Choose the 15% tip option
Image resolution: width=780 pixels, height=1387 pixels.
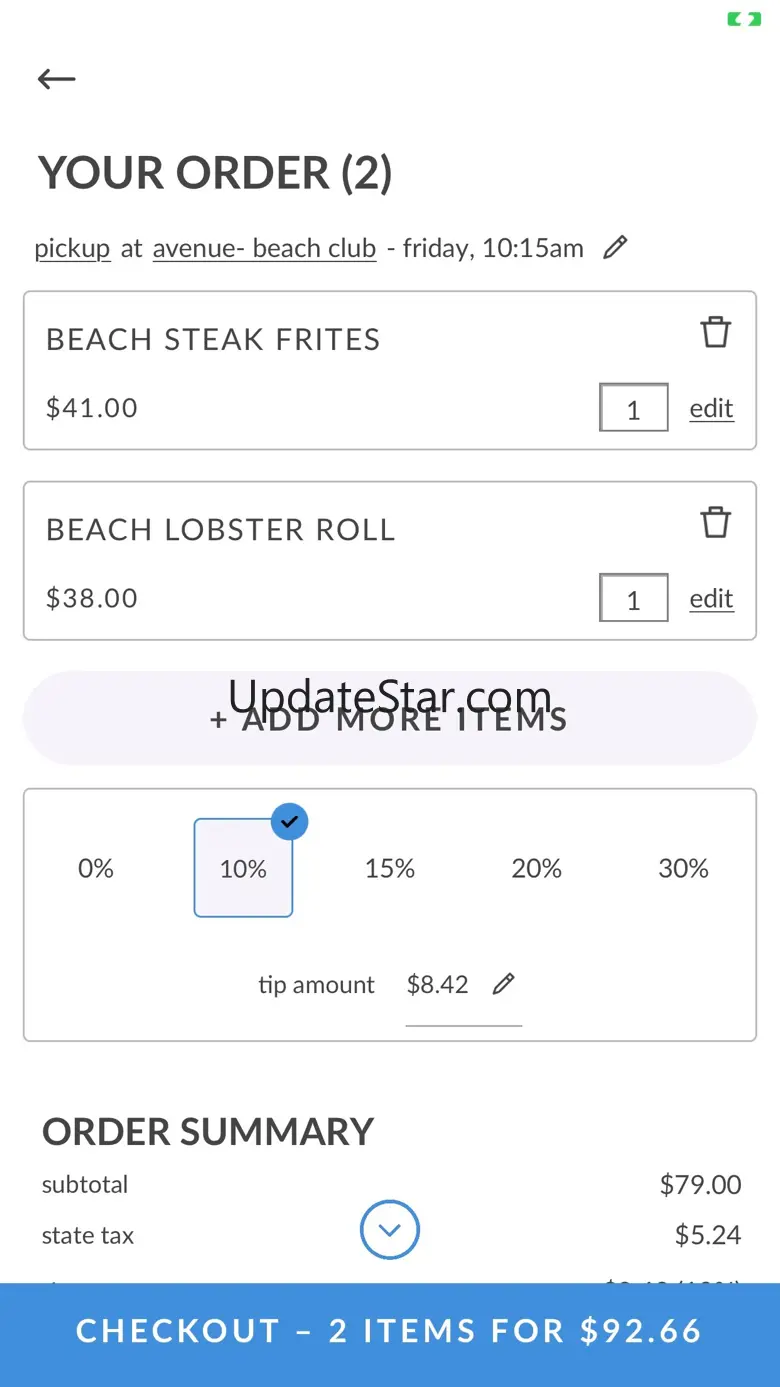click(390, 868)
